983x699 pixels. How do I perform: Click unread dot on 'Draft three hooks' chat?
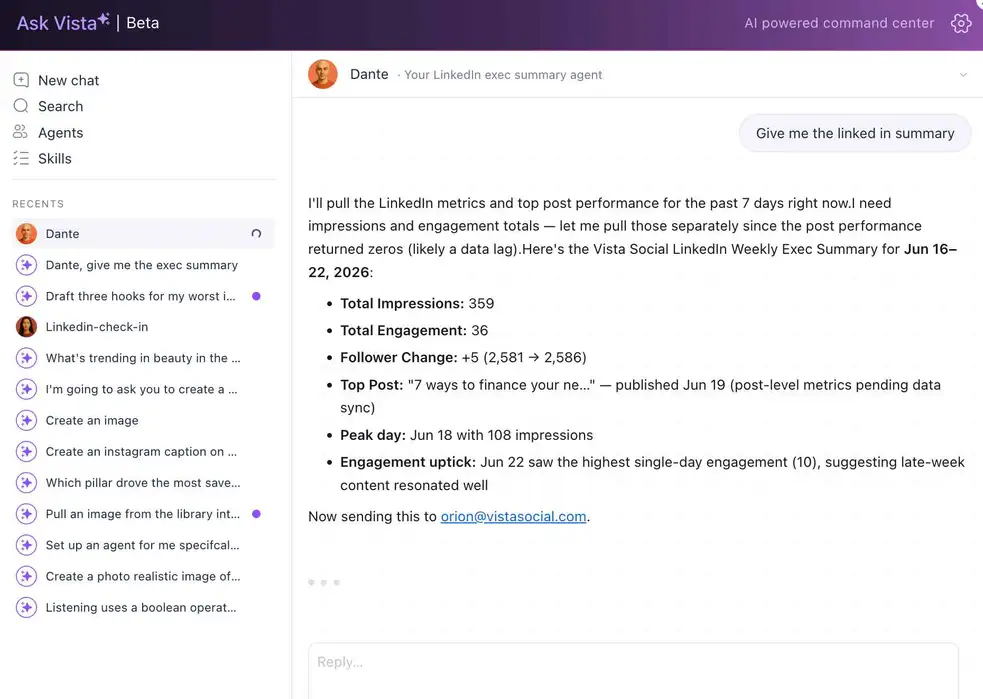[256, 296]
